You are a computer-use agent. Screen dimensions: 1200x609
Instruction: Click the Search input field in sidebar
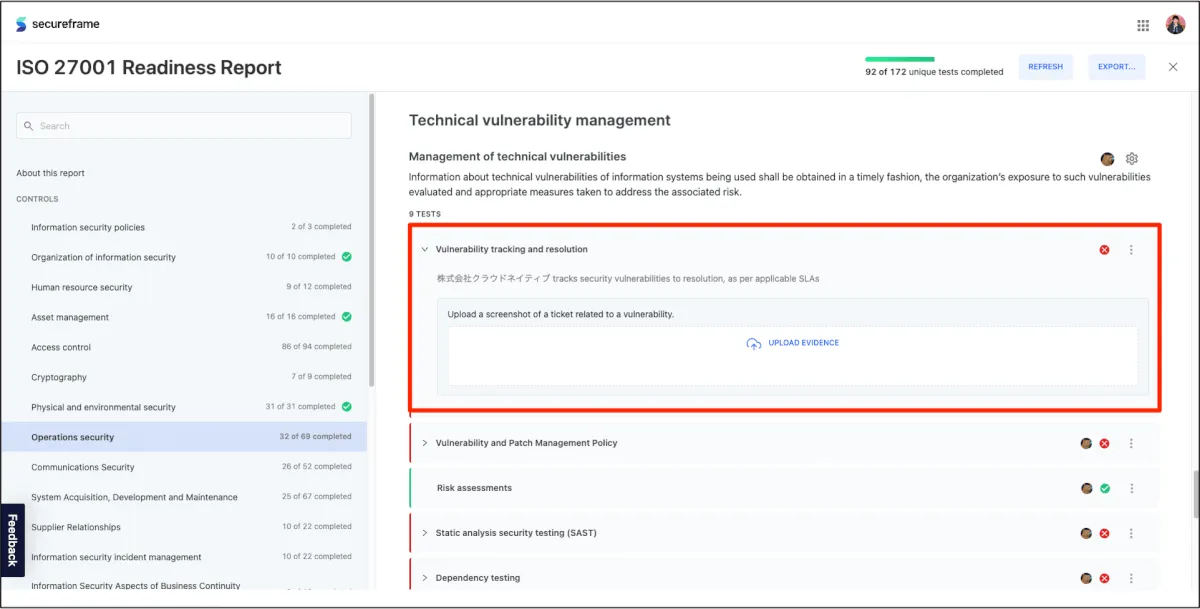tap(184, 126)
